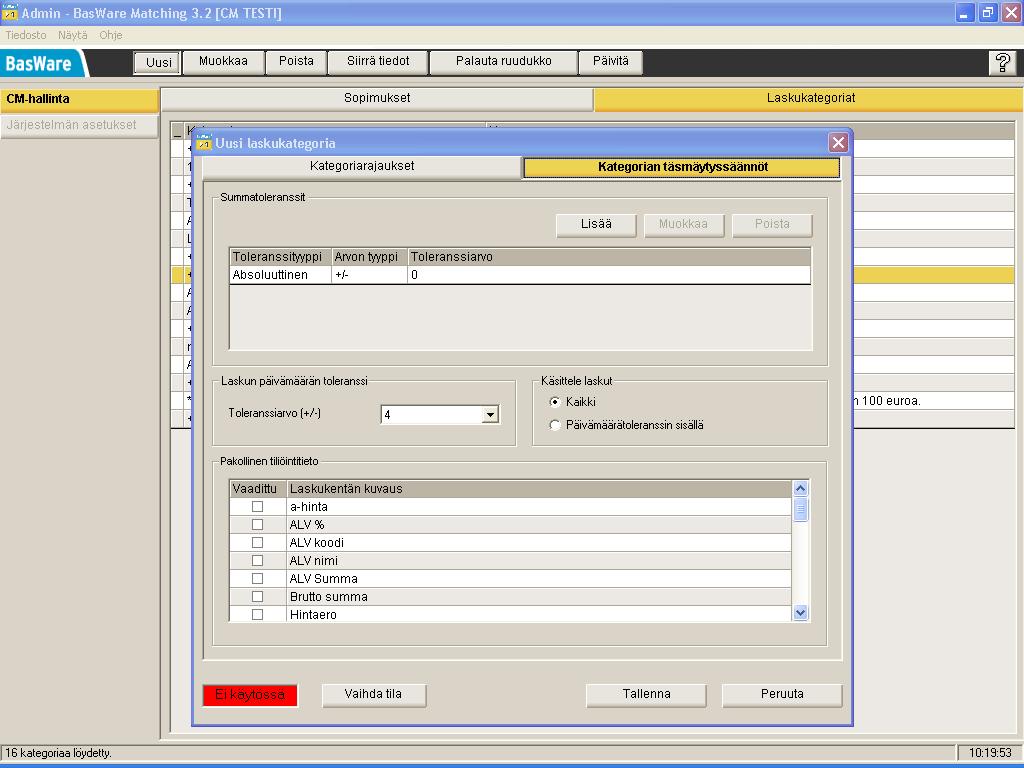Click the main toolbar Muokkaa button
Image resolution: width=1024 pixels, height=768 pixels.
223,62
